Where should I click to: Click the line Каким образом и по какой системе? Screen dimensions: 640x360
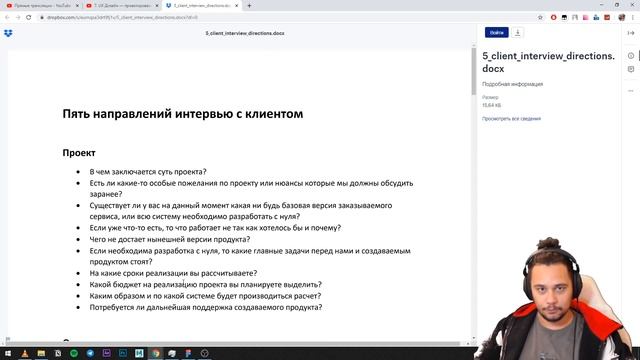pos(205,296)
